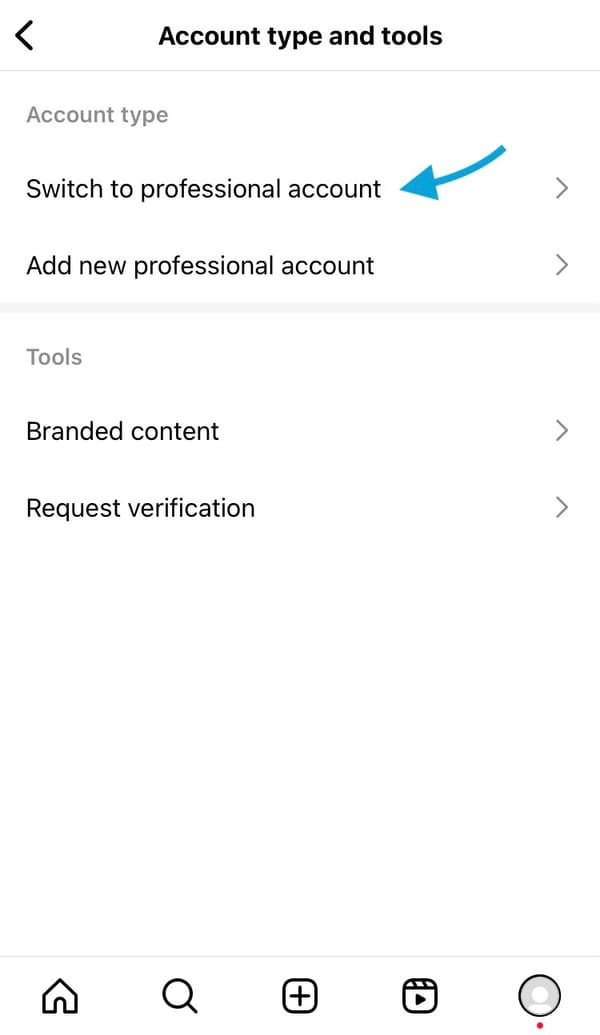
Task: Expand the Switch to professional account chevron
Action: (x=562, y=188)
